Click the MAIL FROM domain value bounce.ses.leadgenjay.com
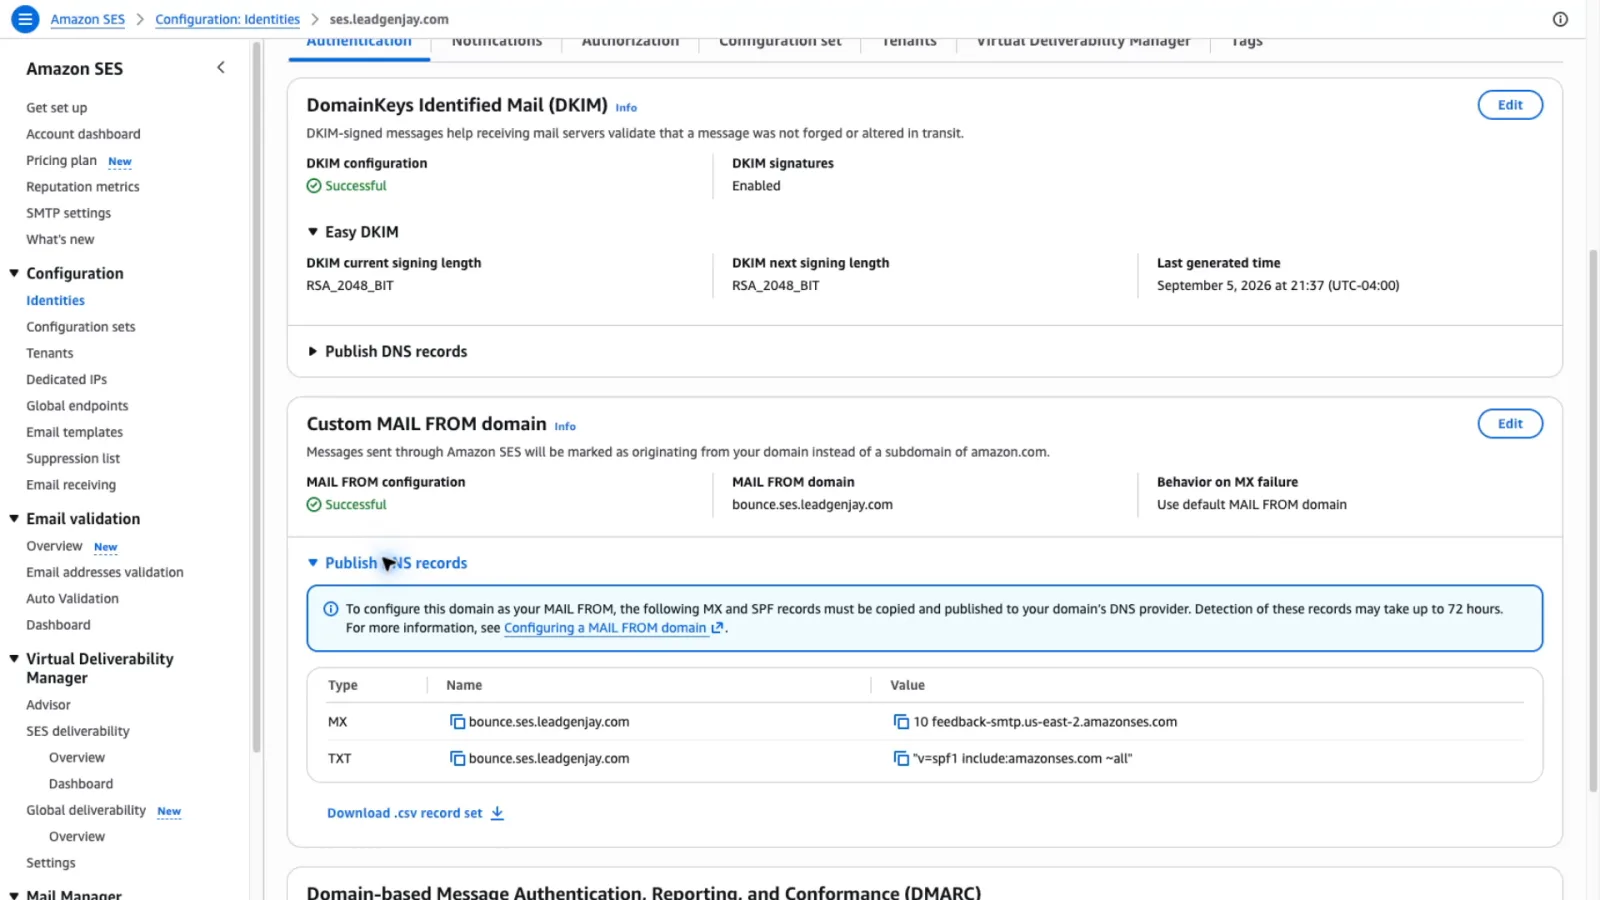The image size is (1600, 900). [812, 505]
